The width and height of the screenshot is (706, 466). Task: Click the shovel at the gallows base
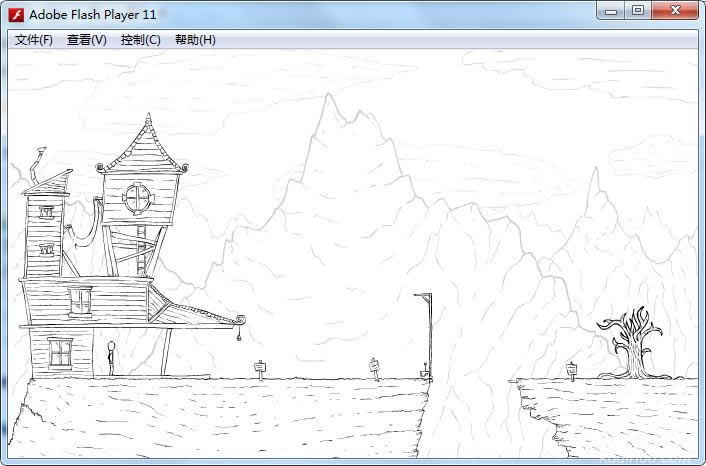pos(425,374)
